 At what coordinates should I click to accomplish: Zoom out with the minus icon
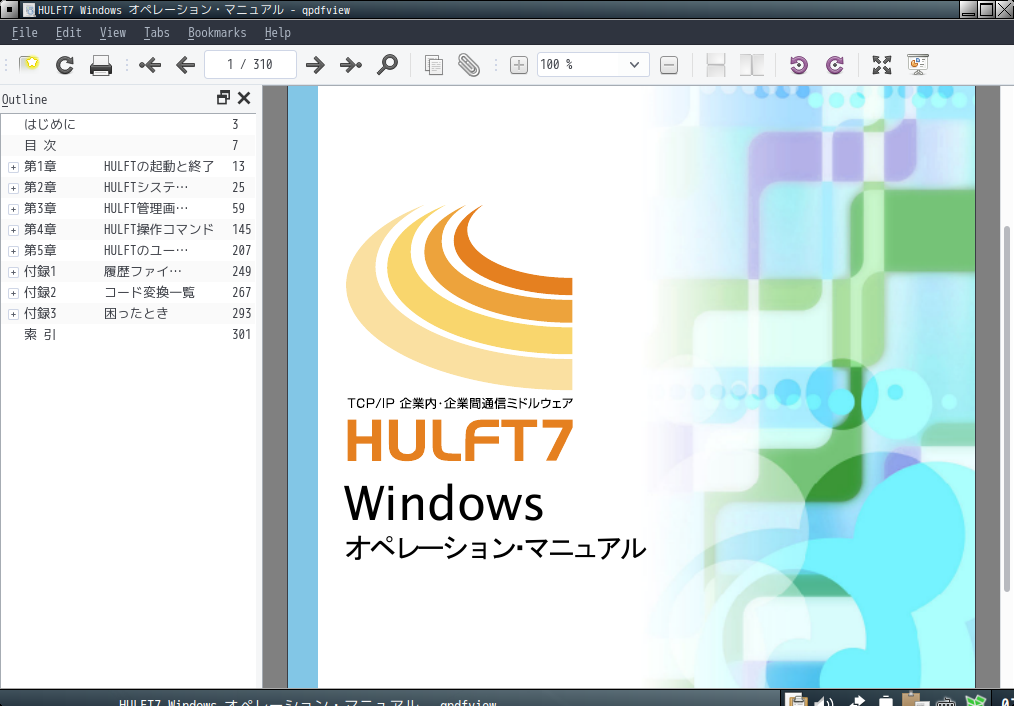tap(669, 65)
